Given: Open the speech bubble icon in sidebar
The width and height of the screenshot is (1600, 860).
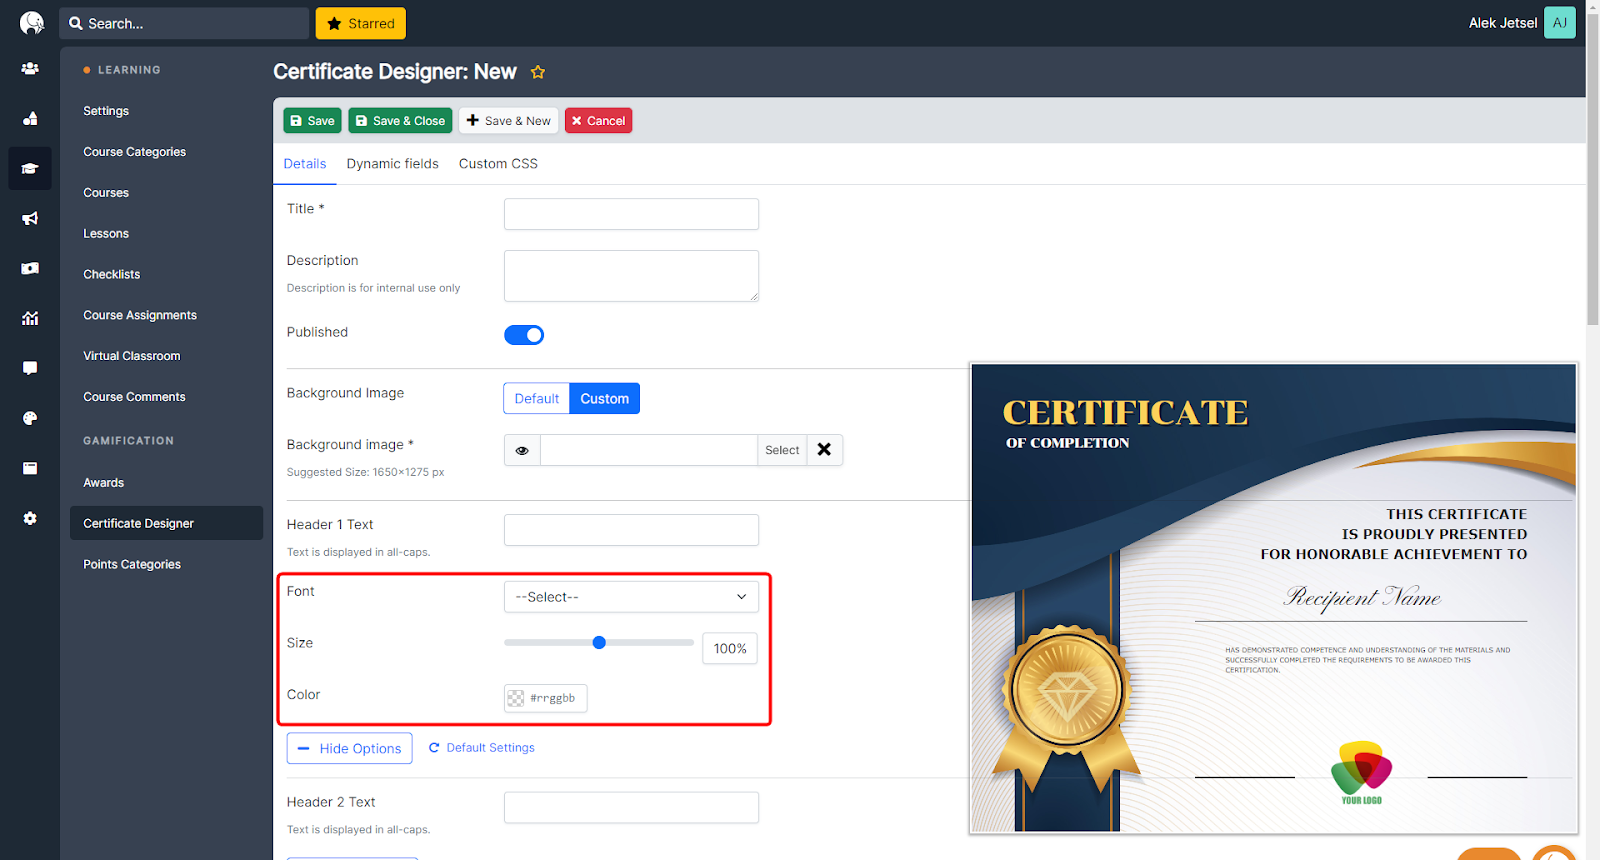Looking at the screenshot, I should [x=30, y=368].
